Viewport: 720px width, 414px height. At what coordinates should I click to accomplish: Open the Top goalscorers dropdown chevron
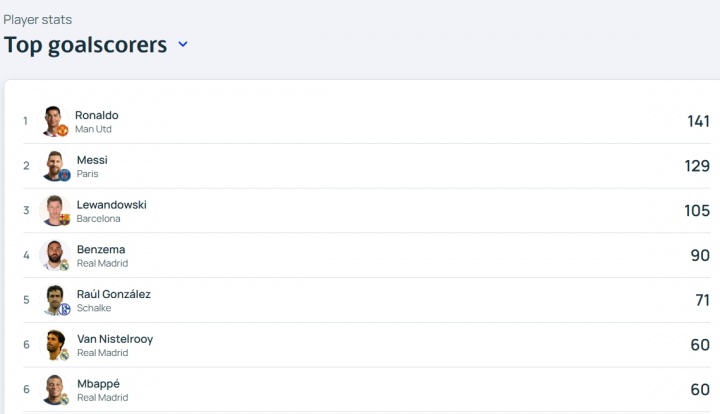point(183,44)
